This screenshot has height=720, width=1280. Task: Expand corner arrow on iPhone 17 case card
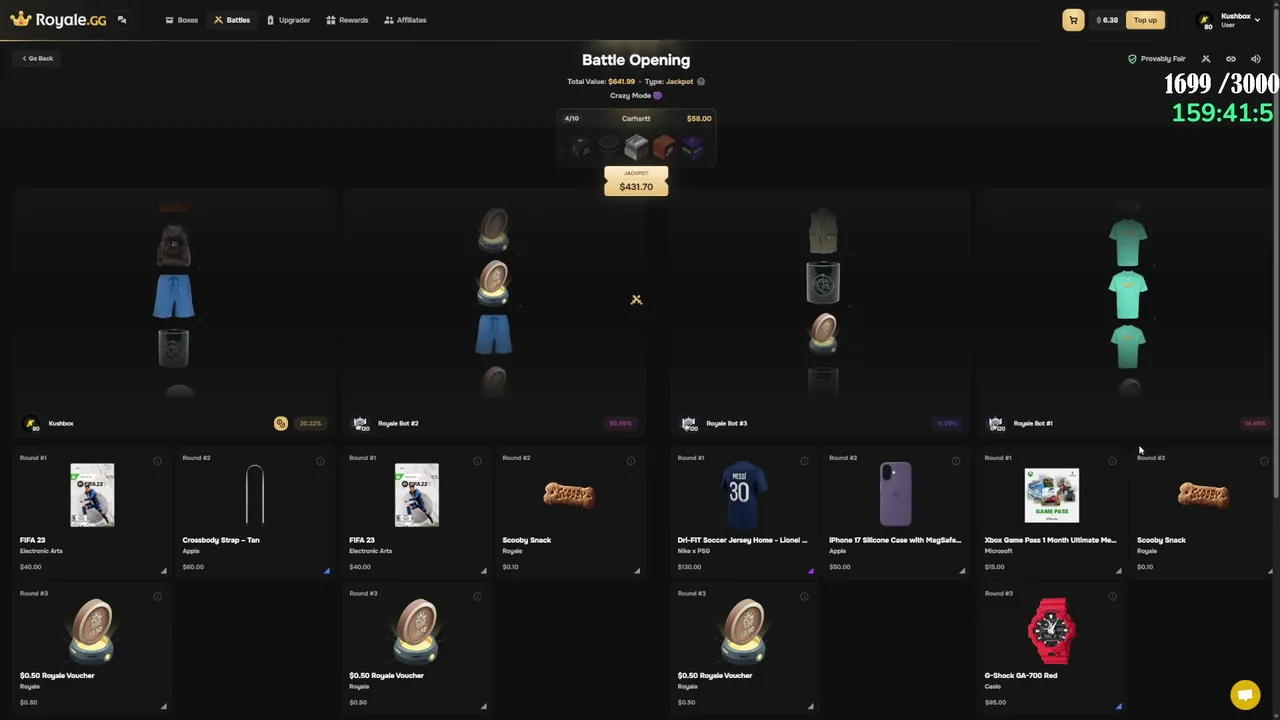963,571
